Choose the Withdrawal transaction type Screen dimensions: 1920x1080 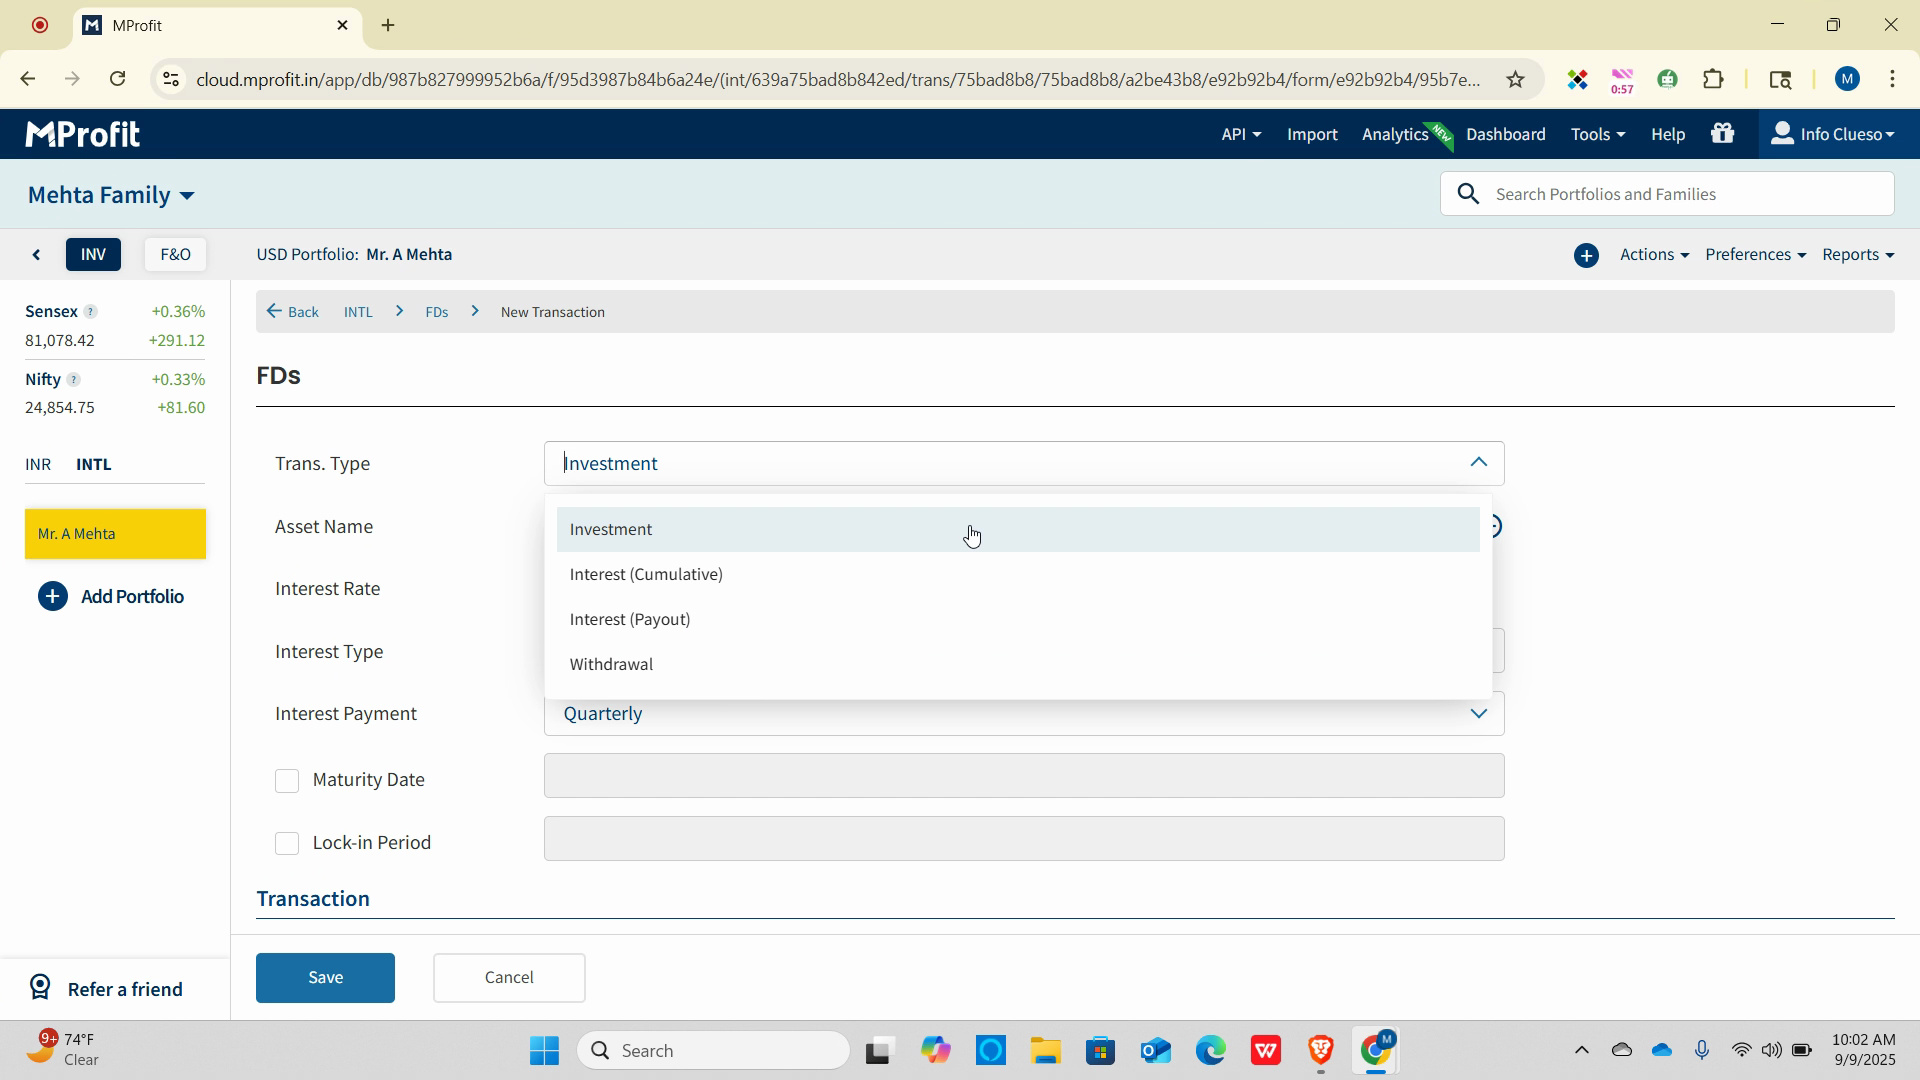(x=611, y=665)
